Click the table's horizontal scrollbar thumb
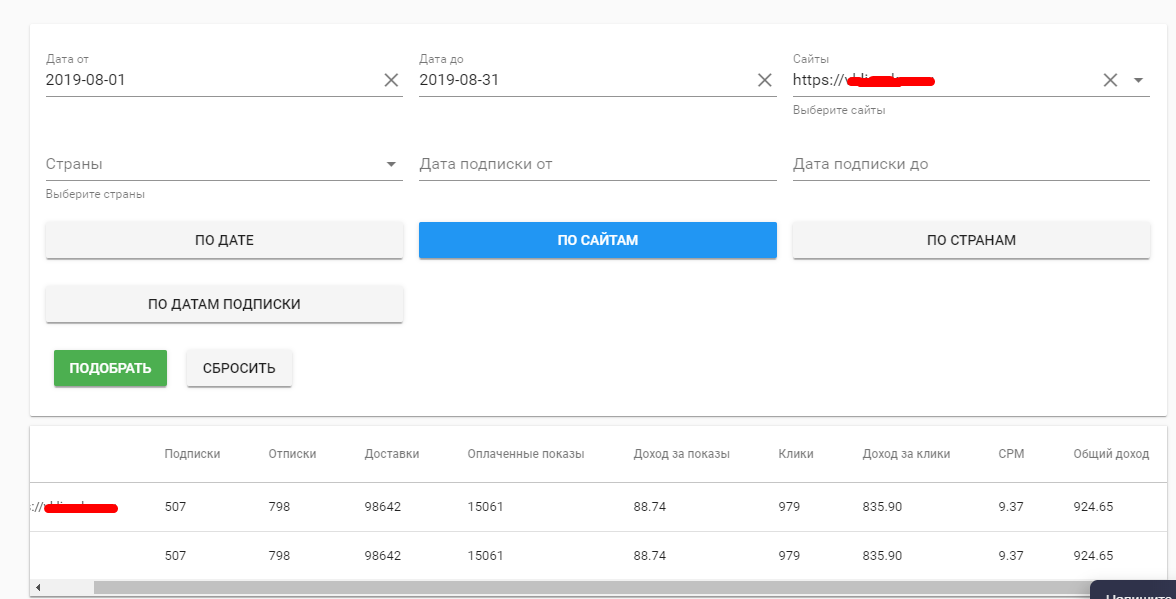This screenshot has width=1176, height=599. coord(590,588)
